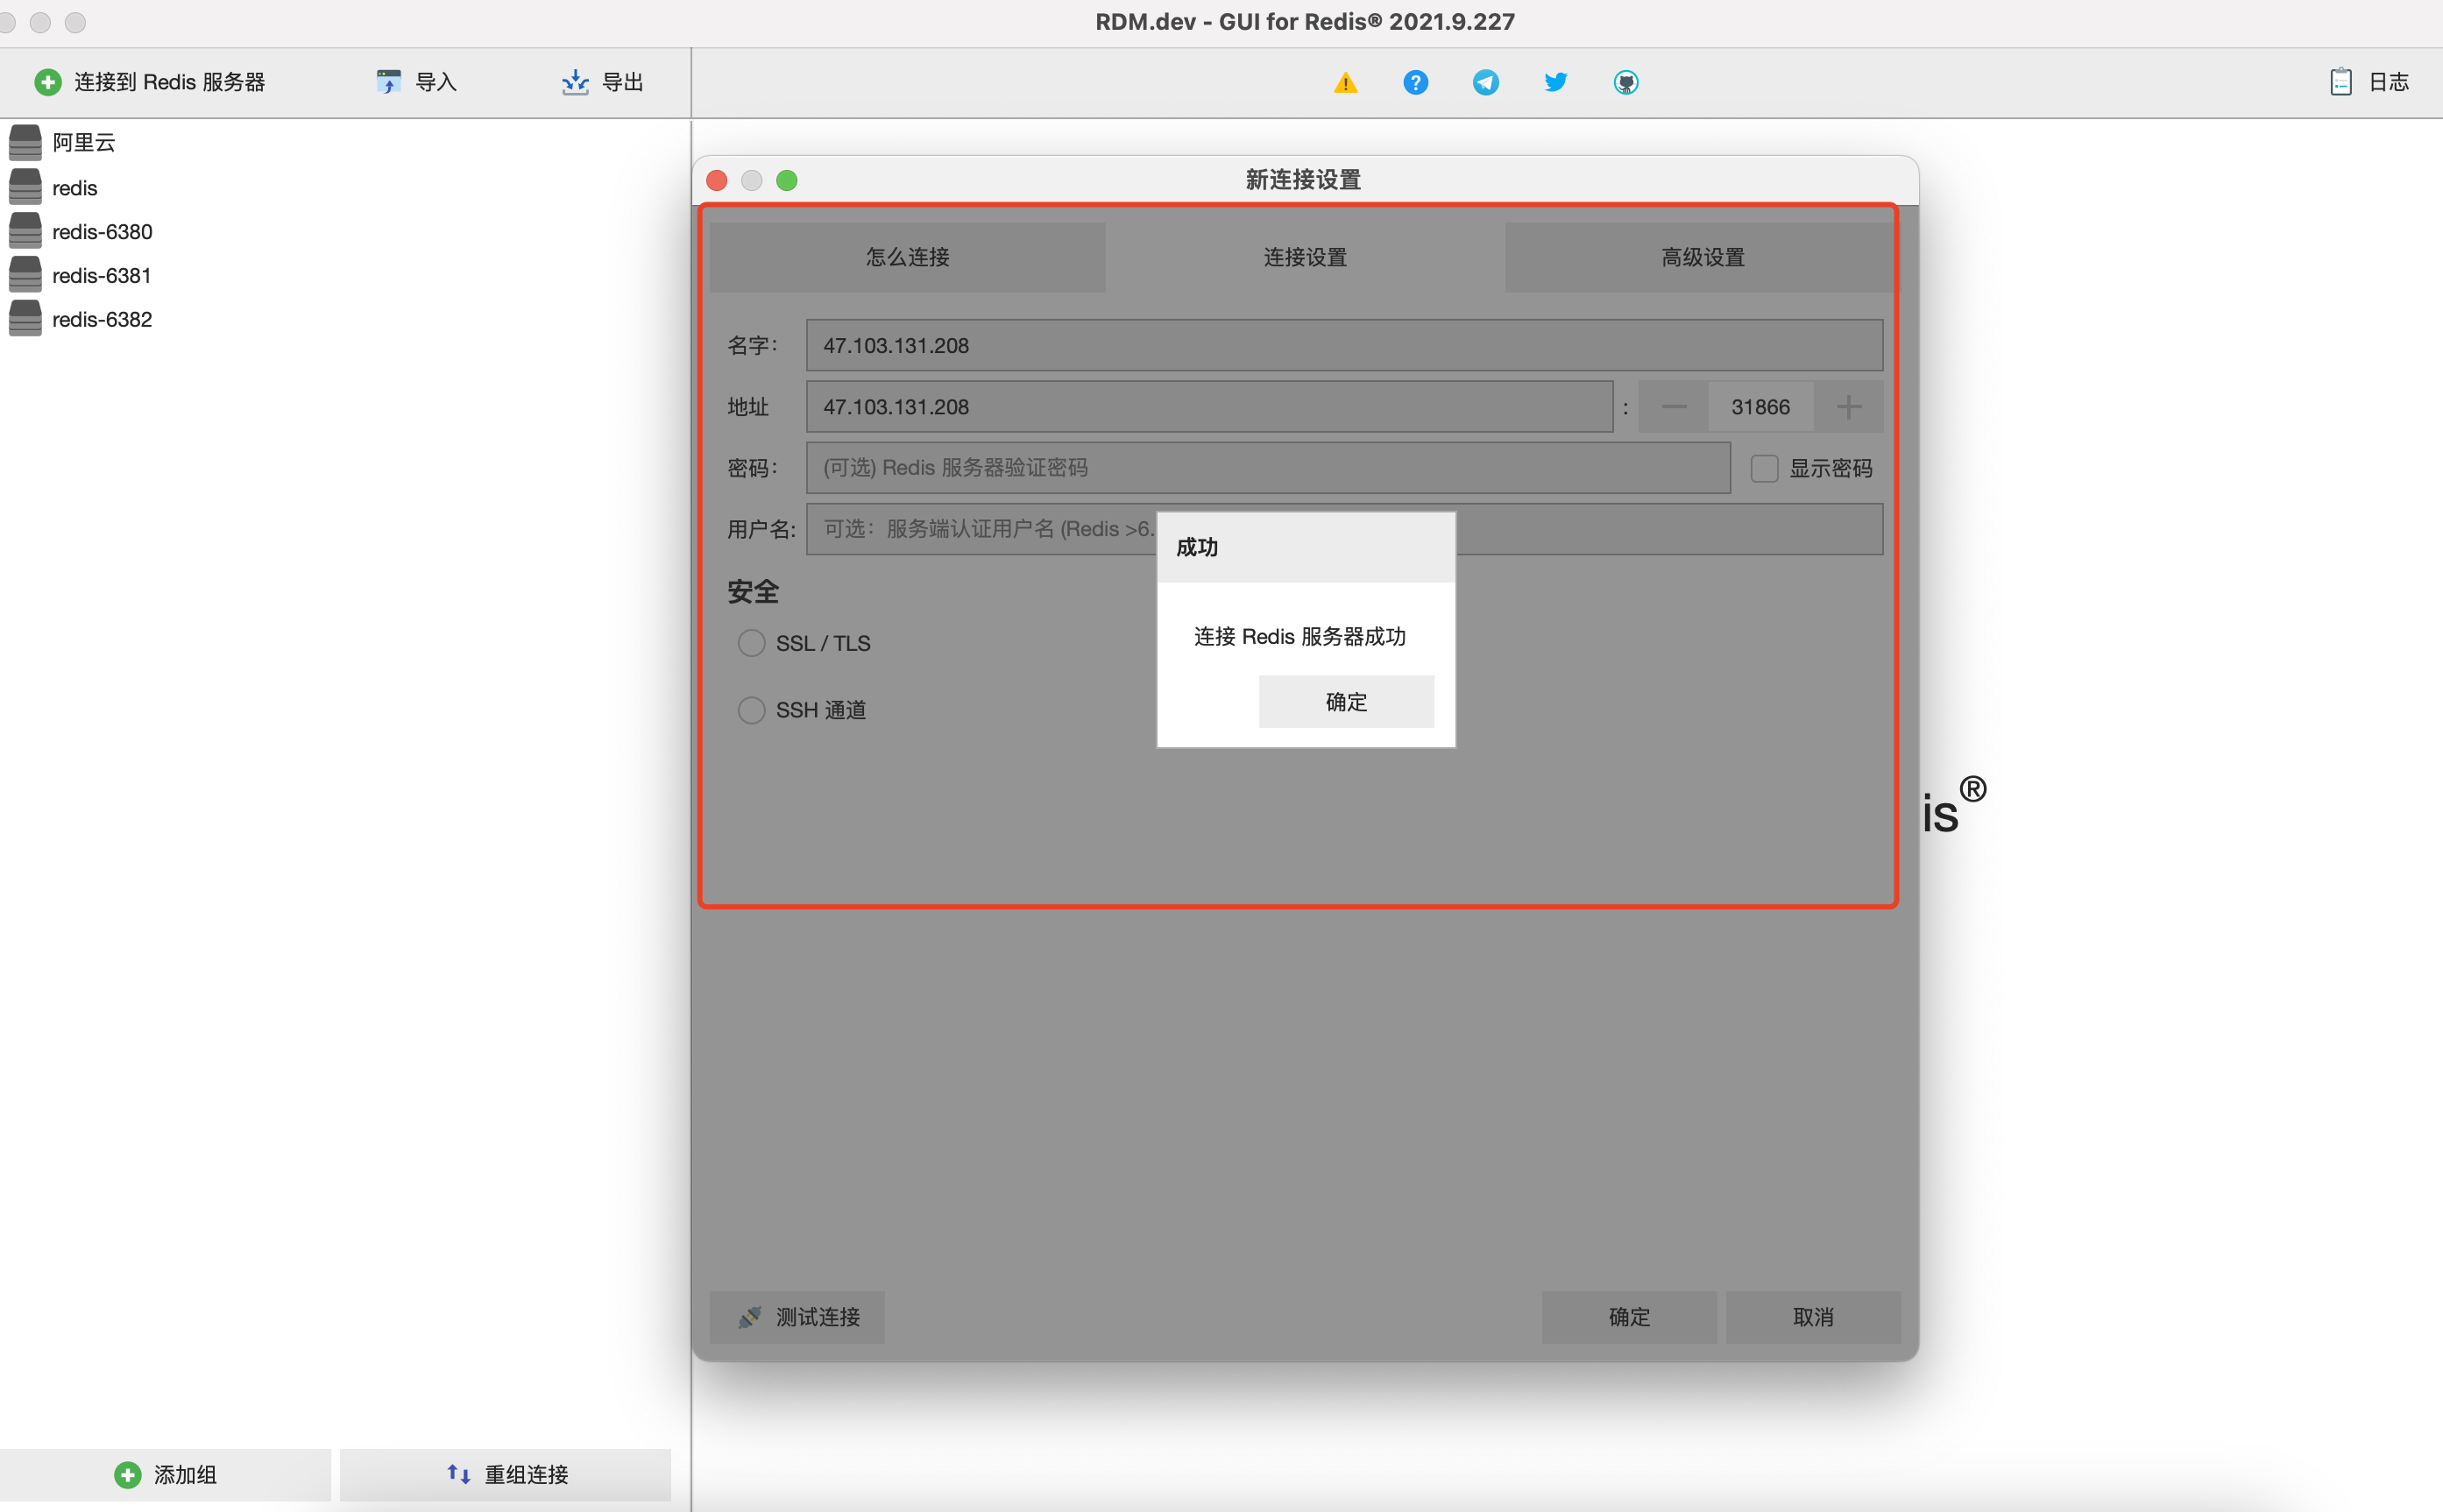
Task: Click the arrows icon of 重组连接
Action: [x=459, y=1474]
